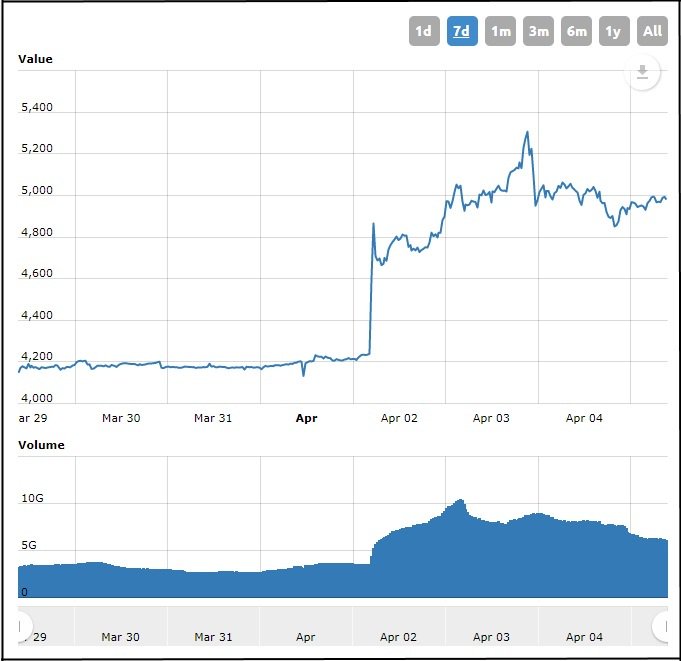Grab the right navigator range handle
The height and width of the screenshot is (661, 681).
(x=662, y=626)
